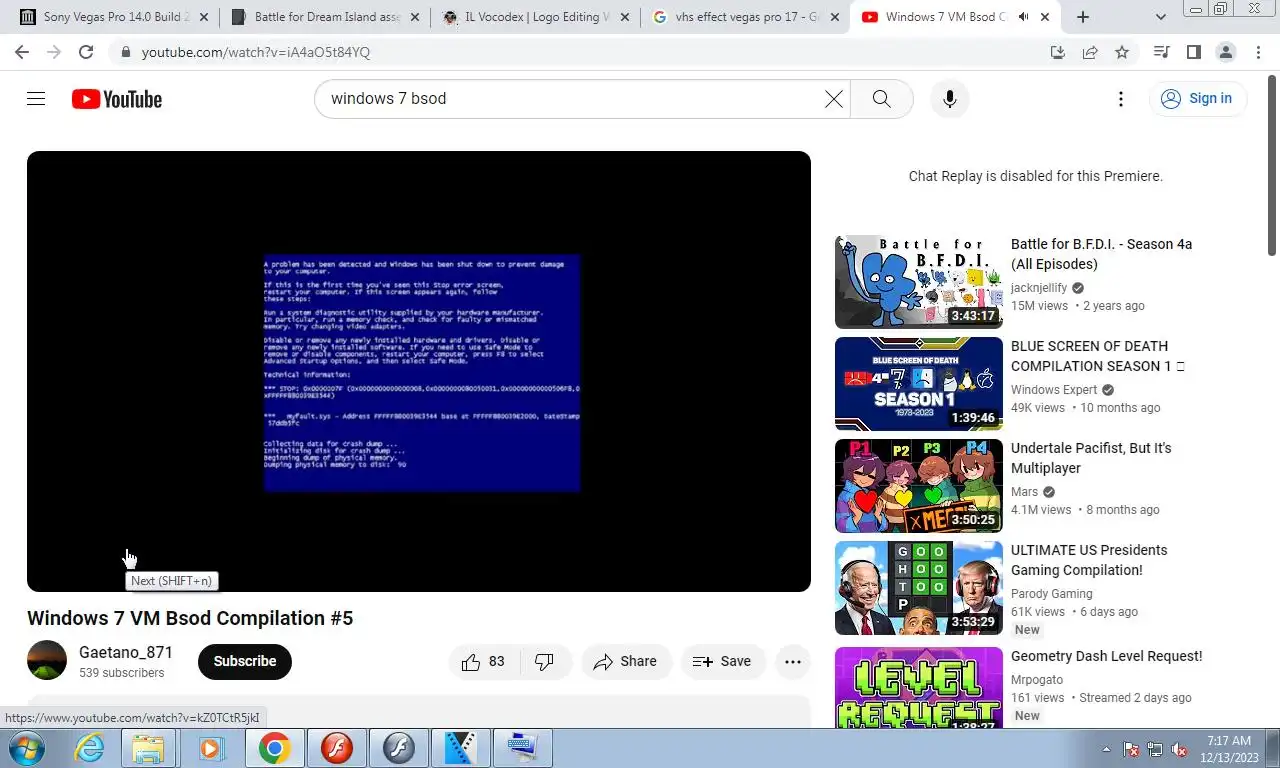Open the taskbar clock showing 7:17 AM
This screenshot has height=768, width=1280.
(x=1229, y=748)
